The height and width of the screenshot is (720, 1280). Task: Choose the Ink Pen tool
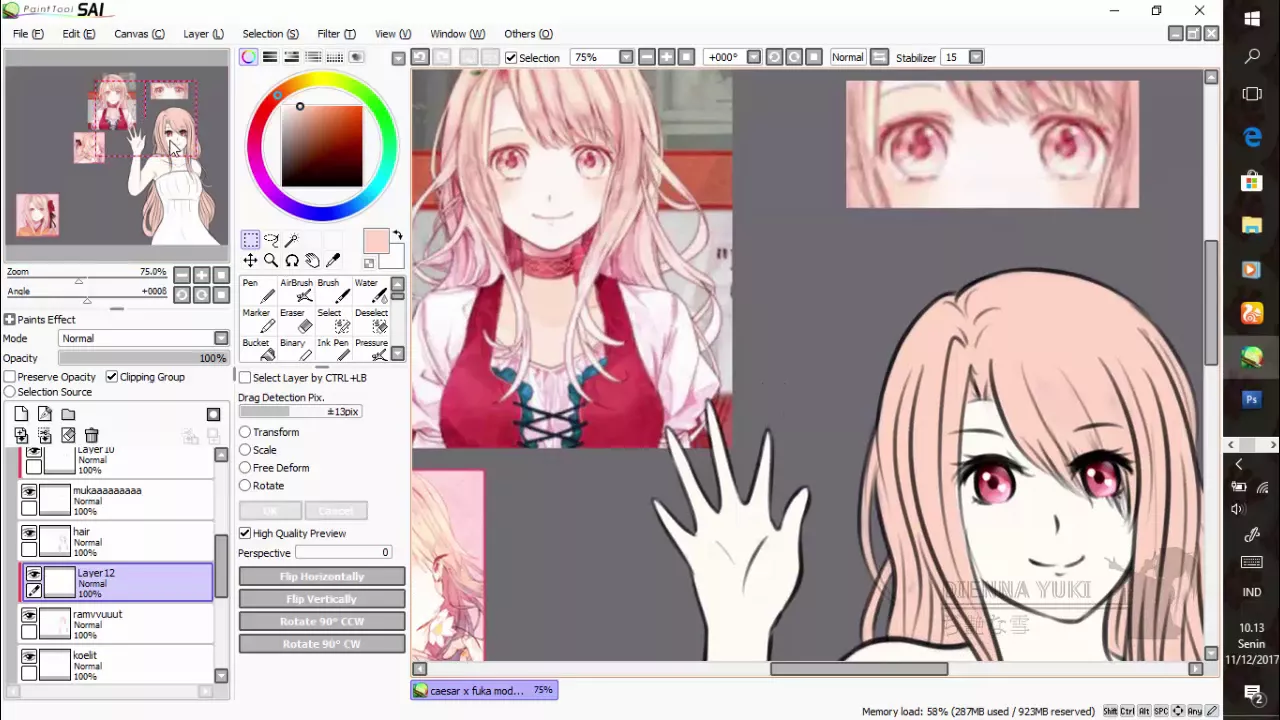[x=333, y=350]
